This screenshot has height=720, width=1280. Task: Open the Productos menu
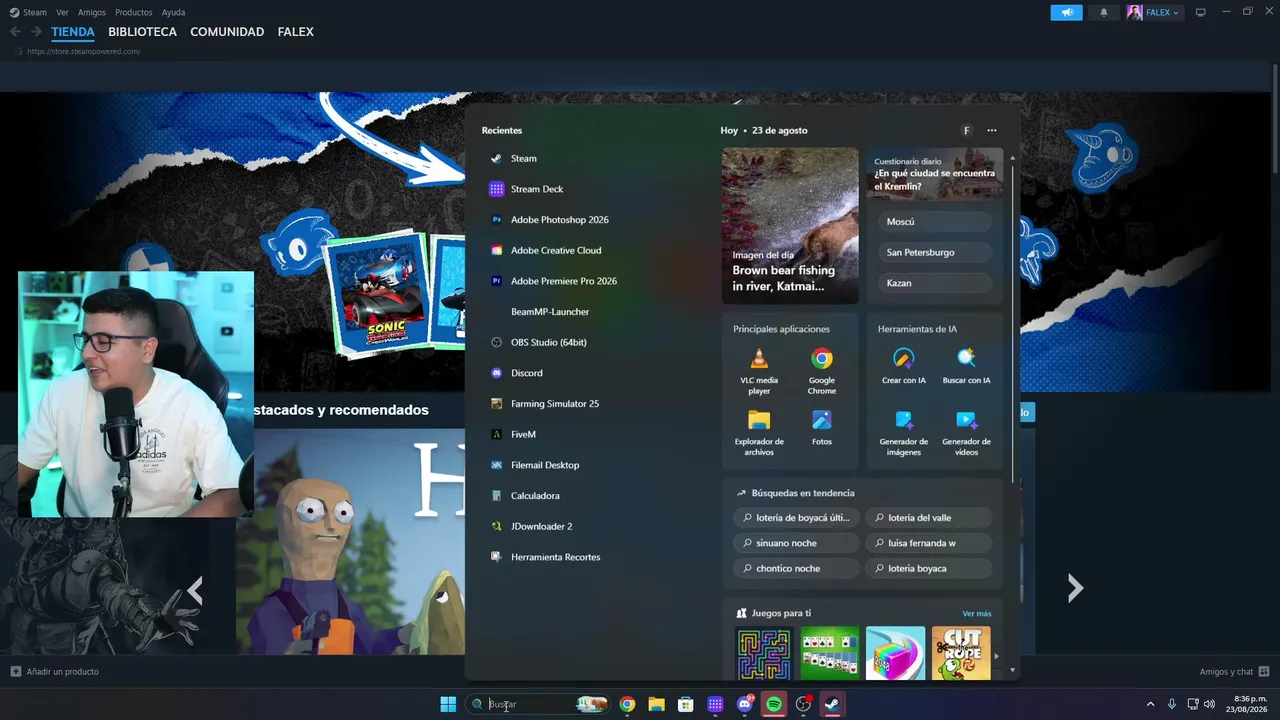pos(133,12)
